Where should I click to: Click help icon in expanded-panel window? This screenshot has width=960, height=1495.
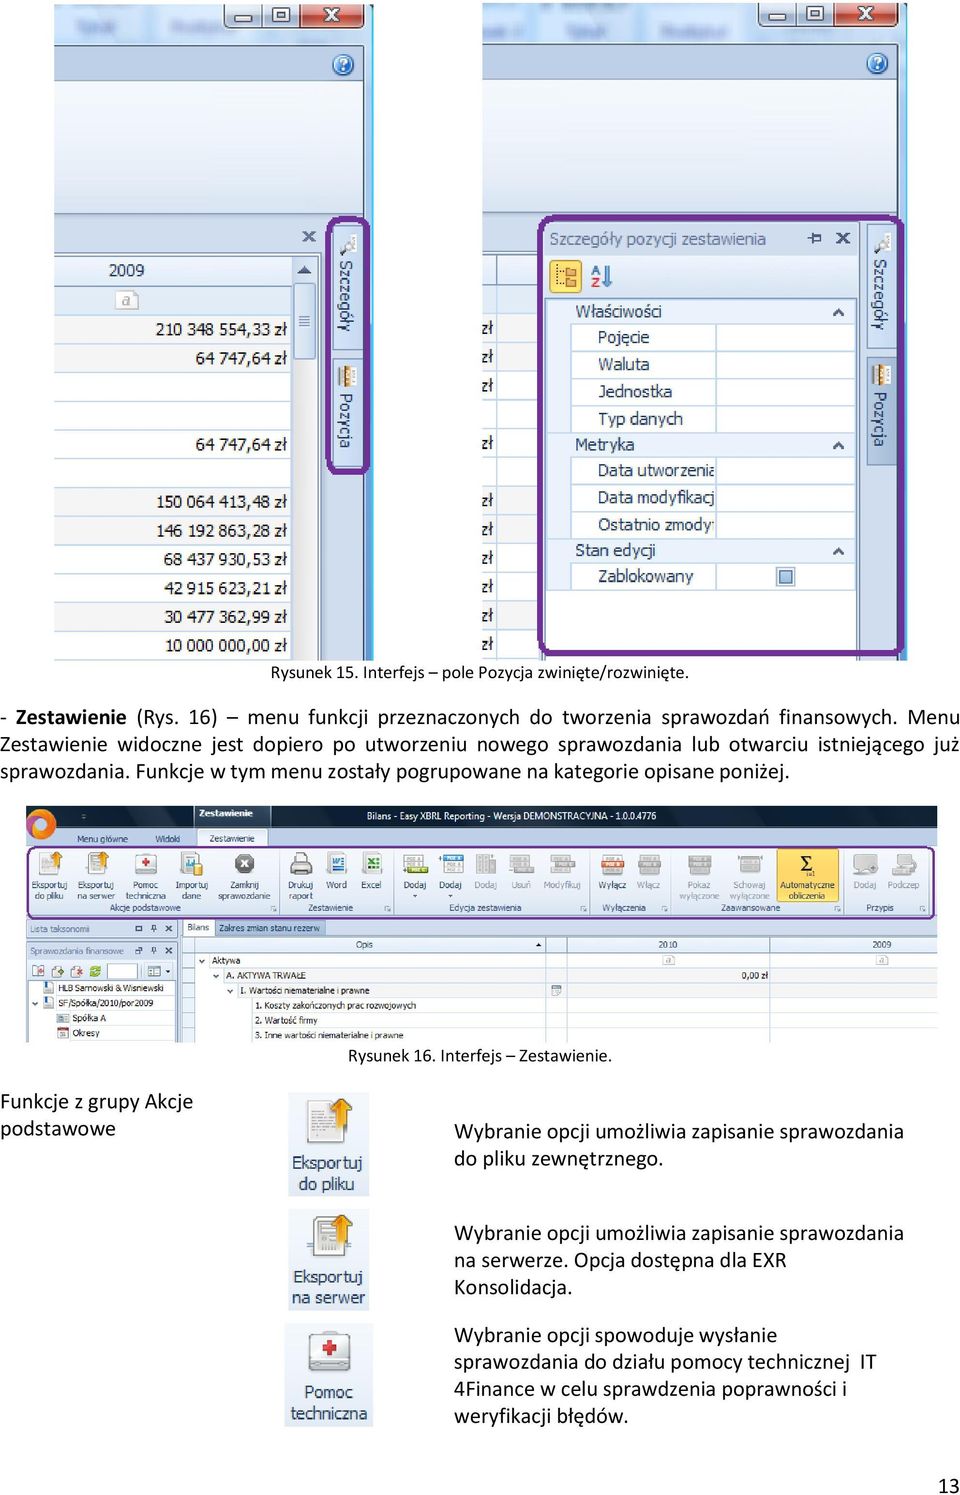coord(877,64)
